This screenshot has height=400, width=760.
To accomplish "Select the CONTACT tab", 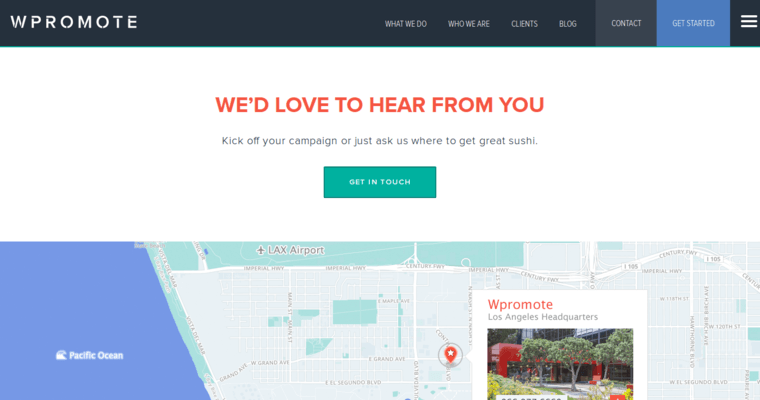I will coord(626,23).
